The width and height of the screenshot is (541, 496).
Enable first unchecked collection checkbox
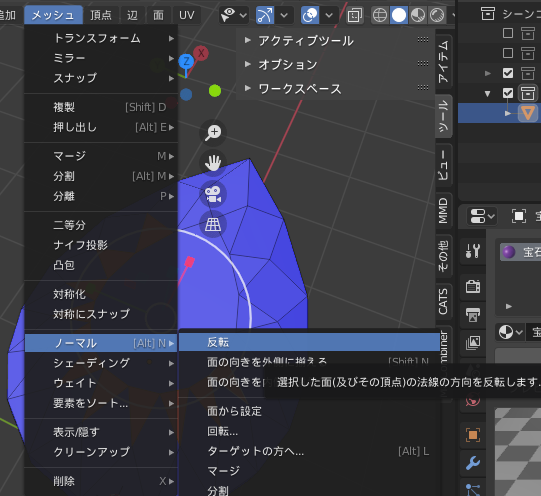(x=508, y=33)
